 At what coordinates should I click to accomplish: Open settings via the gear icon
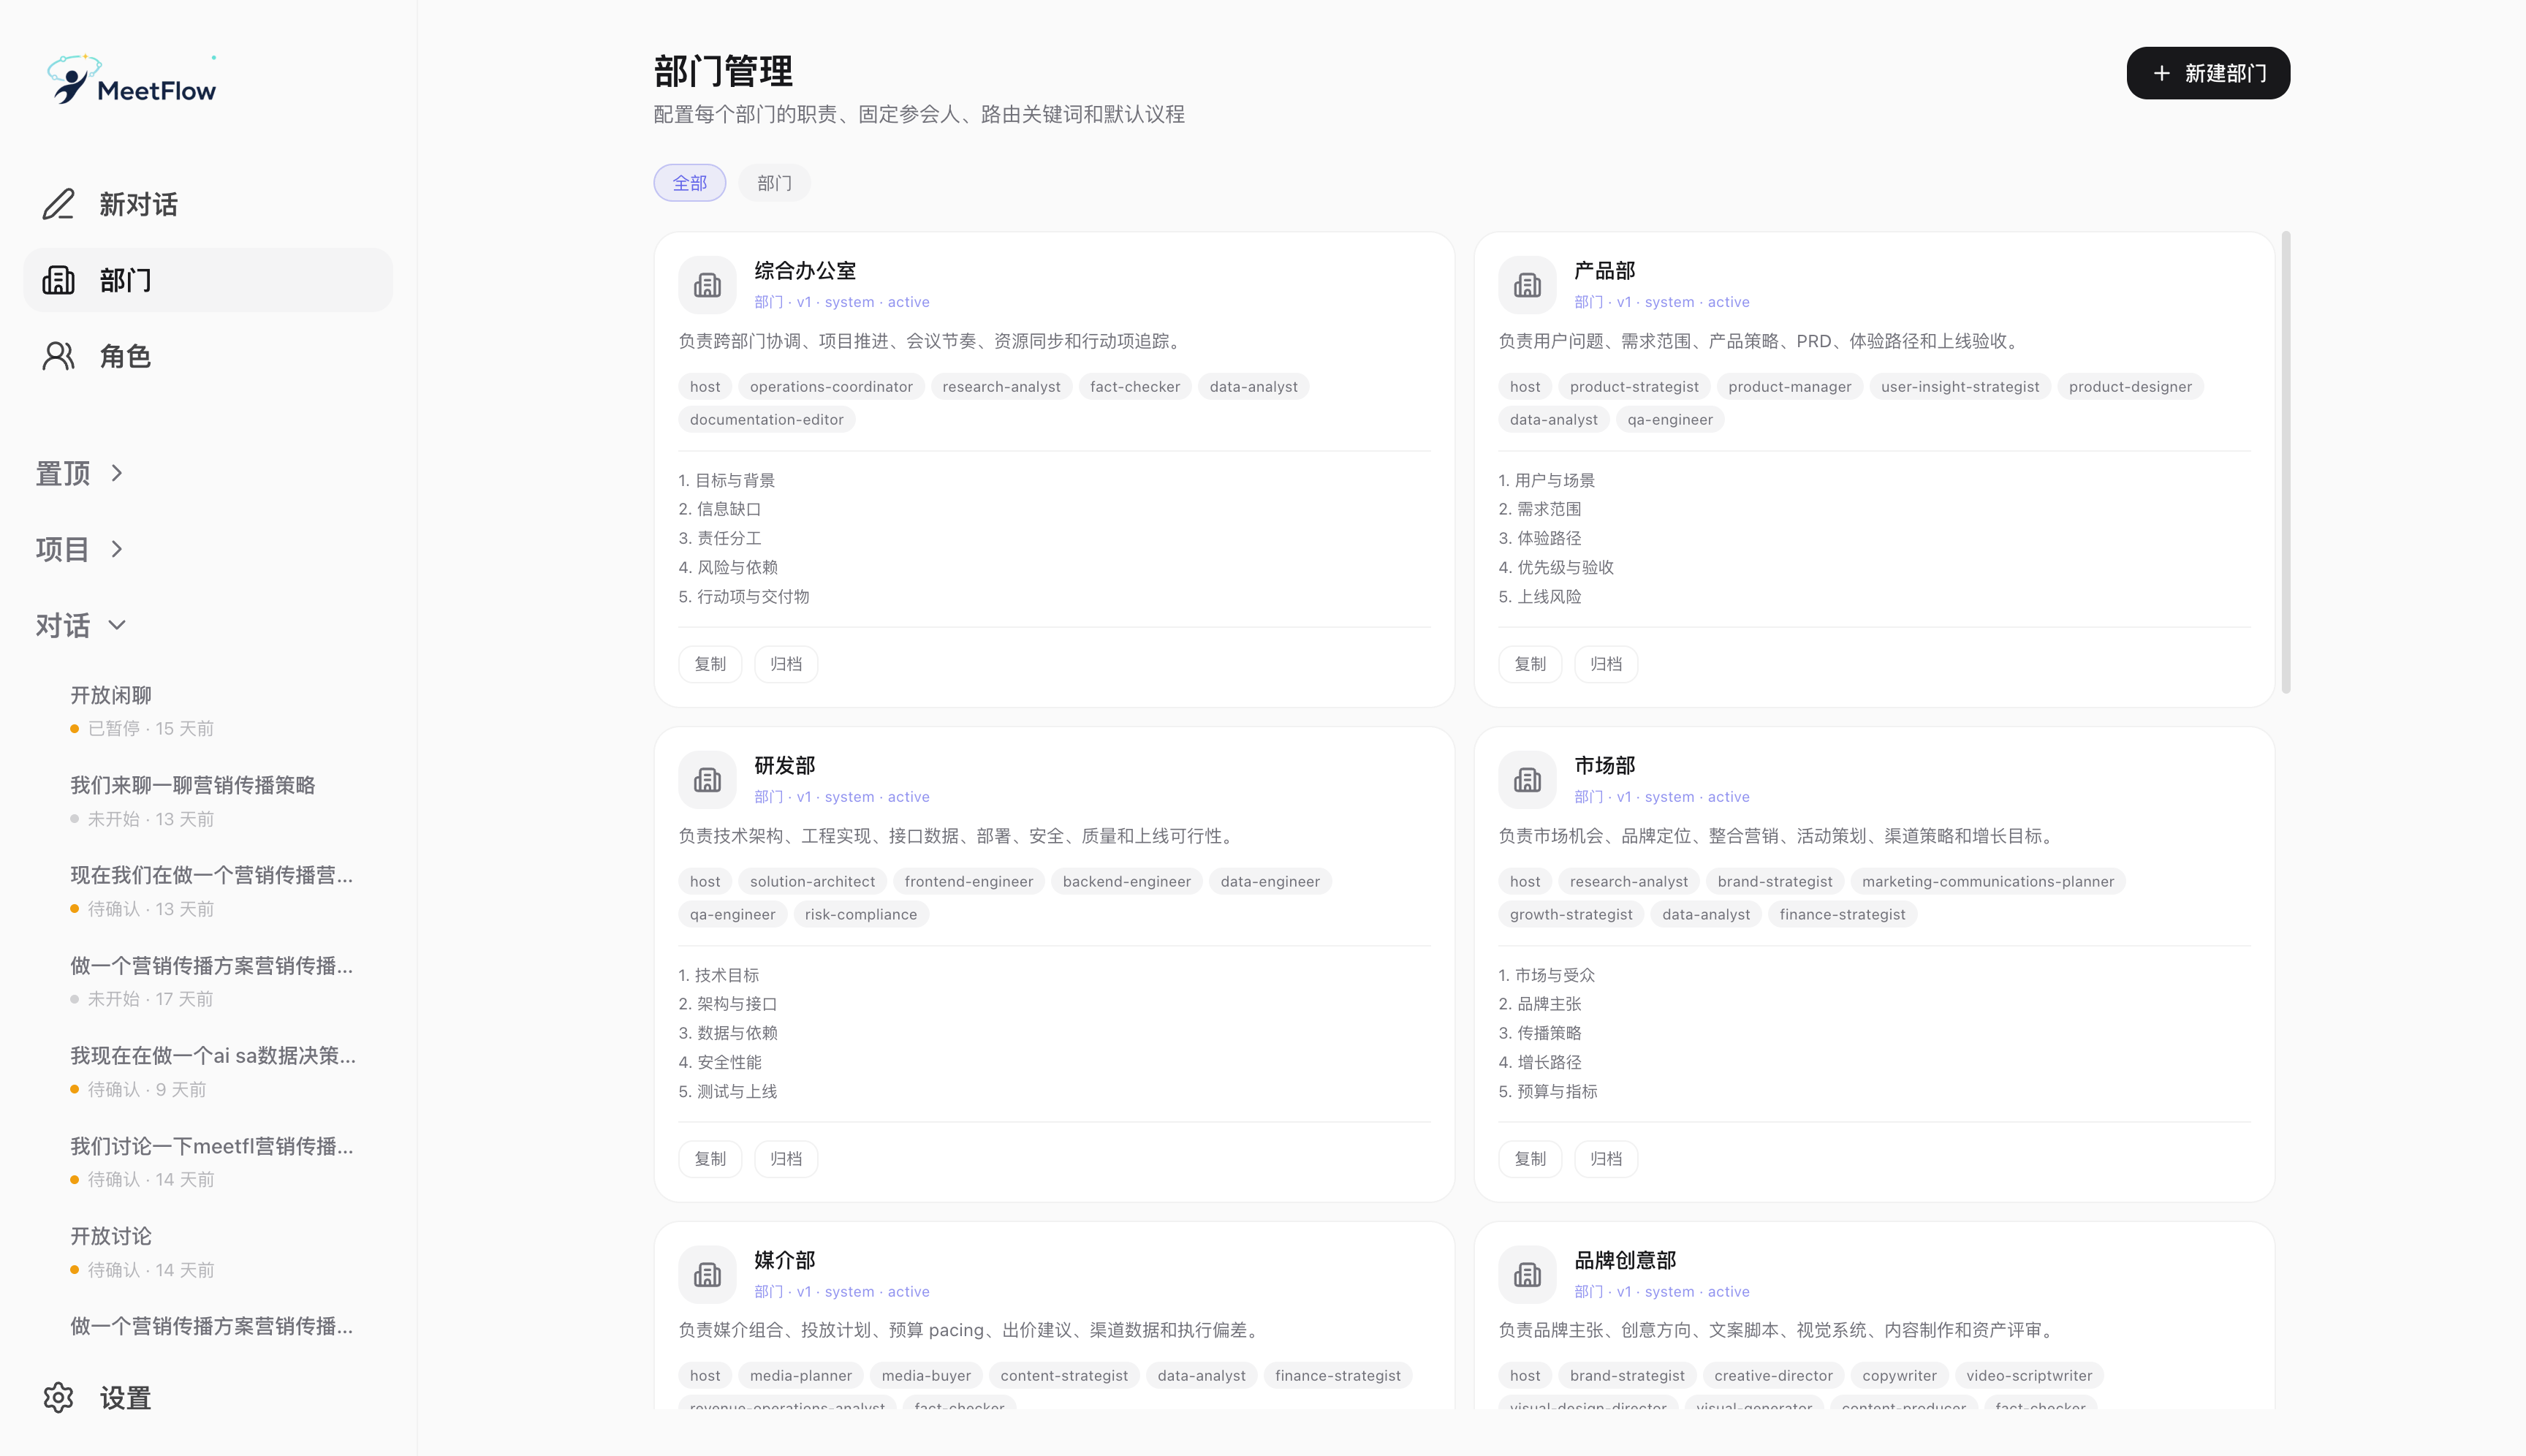pos(58,1398)
